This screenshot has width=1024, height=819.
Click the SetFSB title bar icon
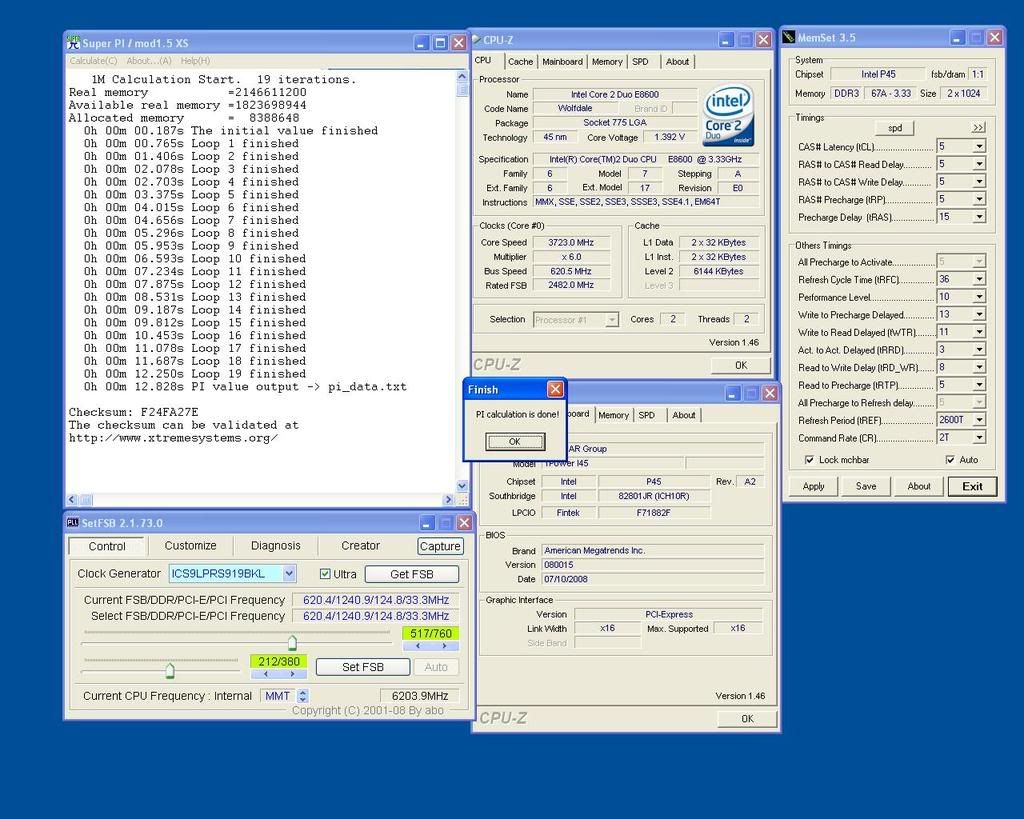[72, 522]
